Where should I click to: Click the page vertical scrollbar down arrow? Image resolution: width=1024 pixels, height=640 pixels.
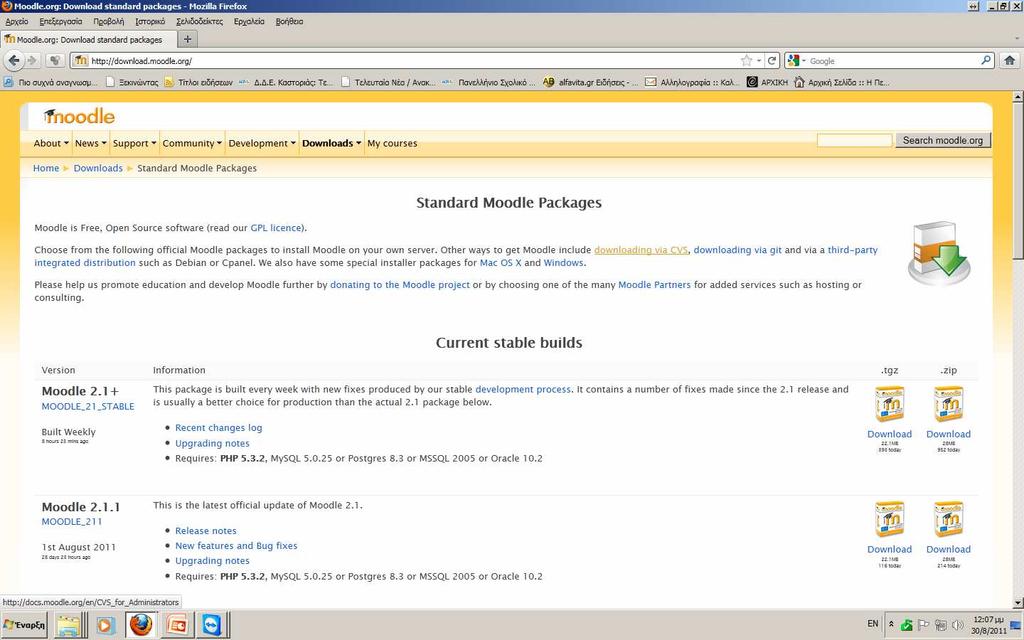point(1017,602)
